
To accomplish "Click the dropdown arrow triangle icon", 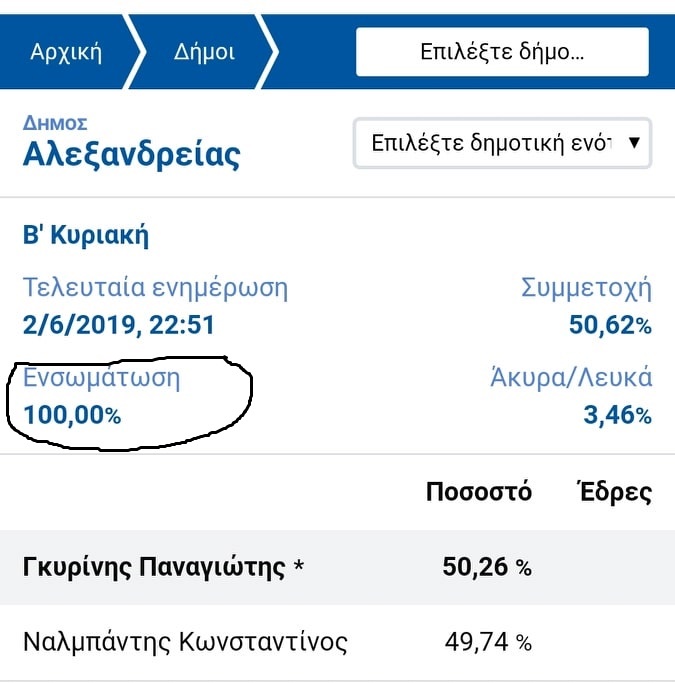I will (x=634, y=142).
